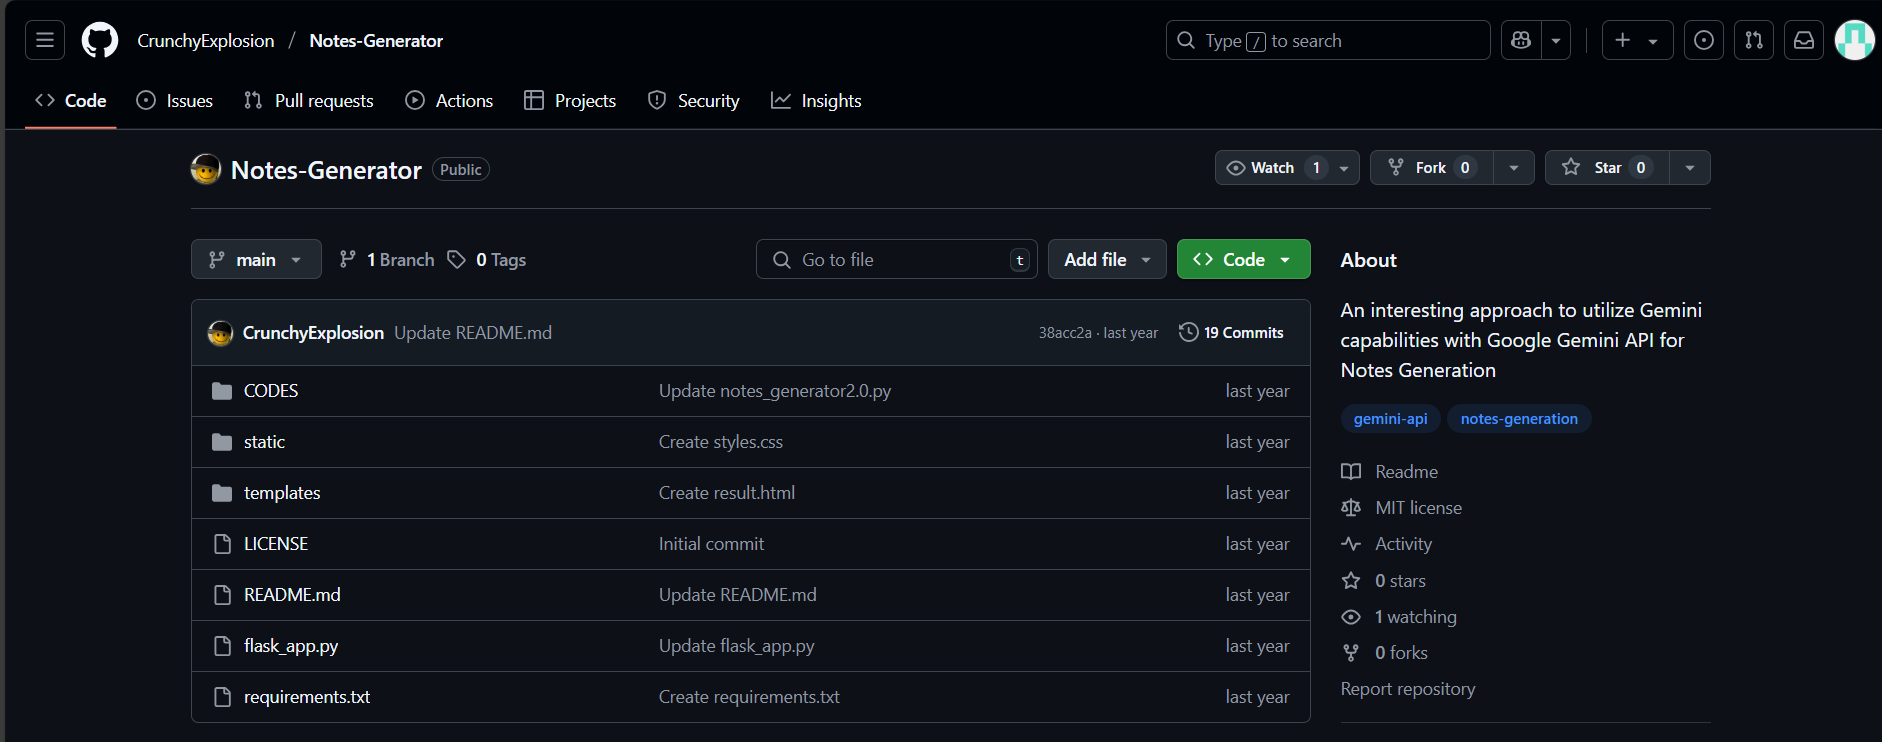This screenshot has height=742, width=1882.
Task: Click the search box in header
Action: click(x=1328, y=40)
